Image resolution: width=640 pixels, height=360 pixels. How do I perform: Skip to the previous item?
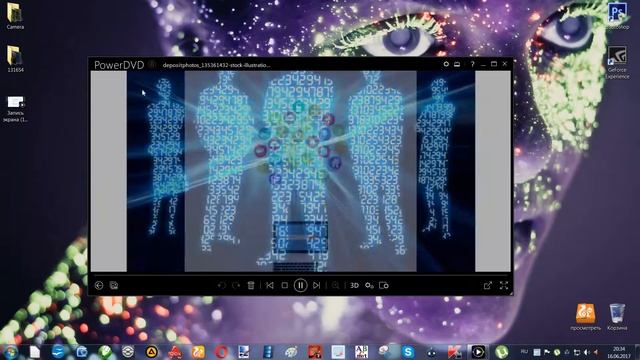coord(270,285)
